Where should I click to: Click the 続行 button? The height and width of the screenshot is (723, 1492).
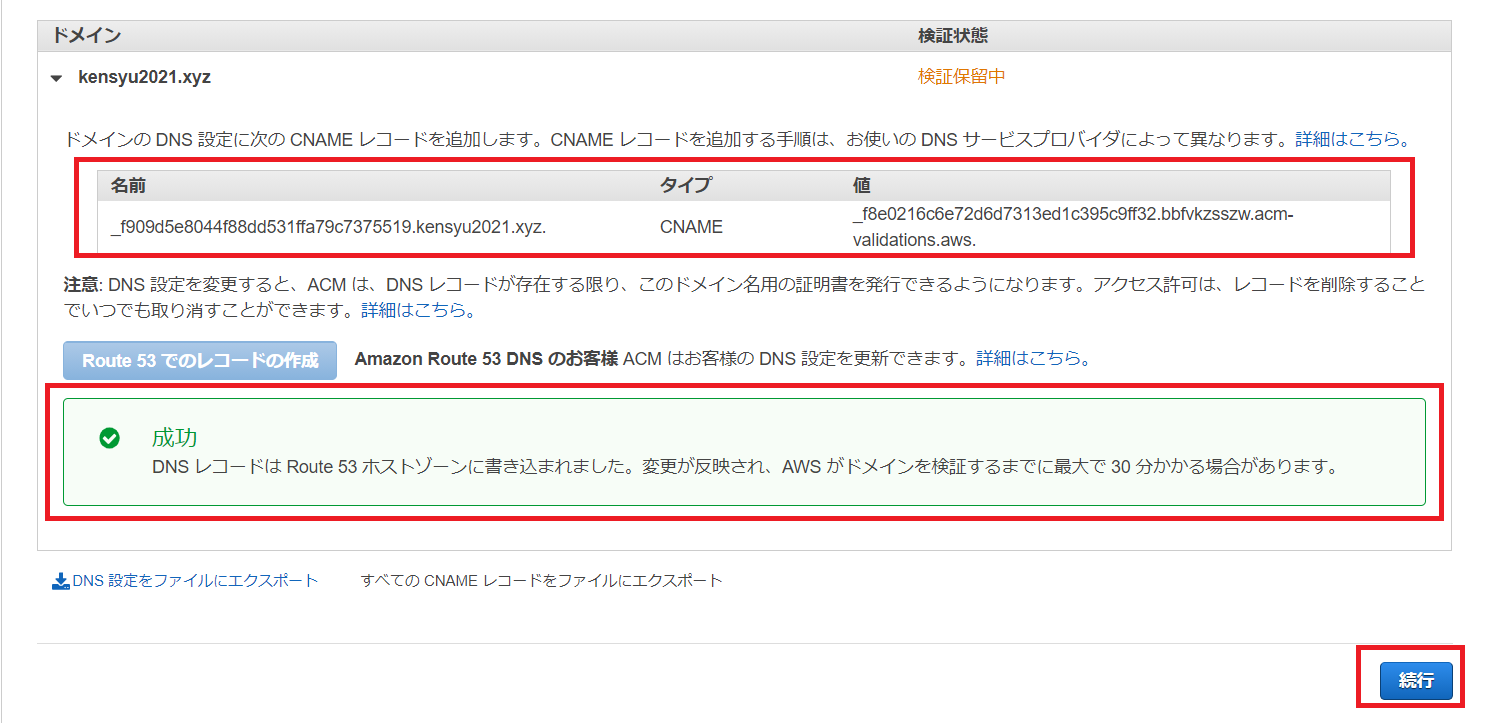pyautogui.click(x=1416, y=681)
